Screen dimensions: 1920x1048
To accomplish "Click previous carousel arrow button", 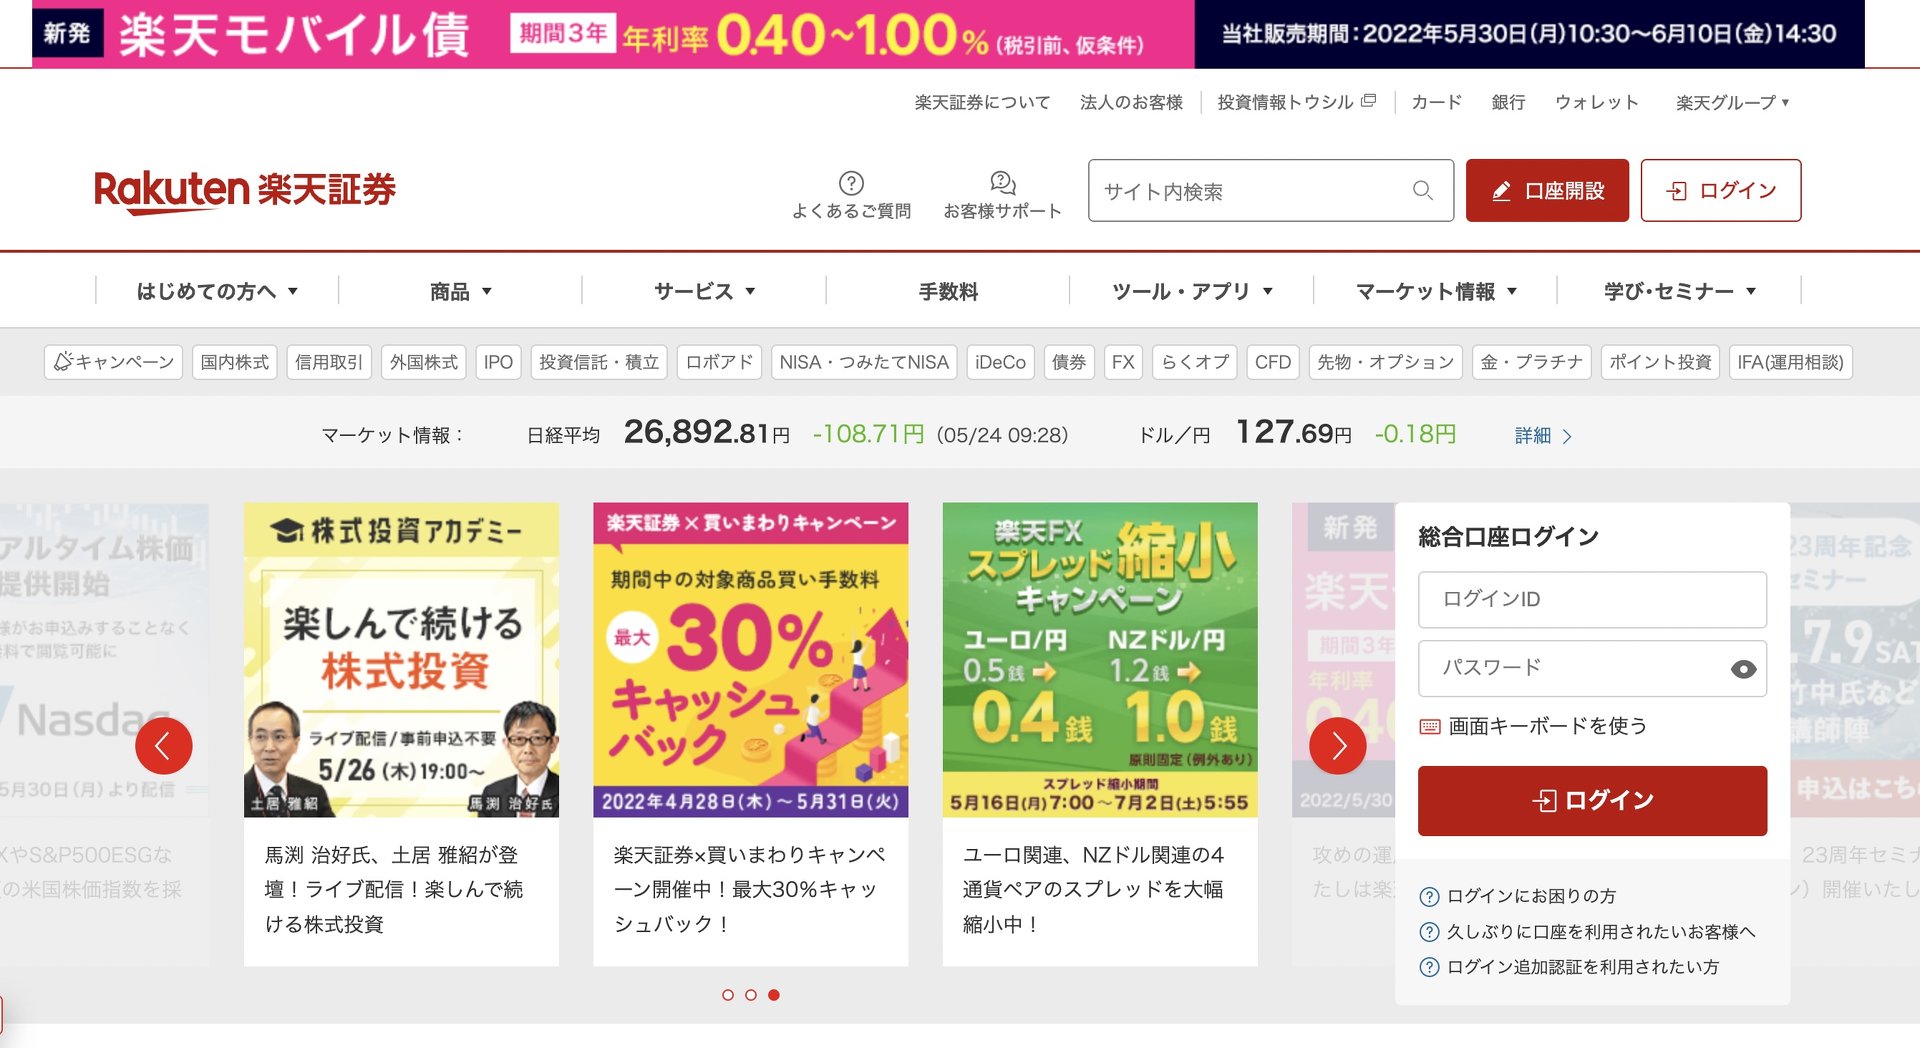I will (164, 746).
